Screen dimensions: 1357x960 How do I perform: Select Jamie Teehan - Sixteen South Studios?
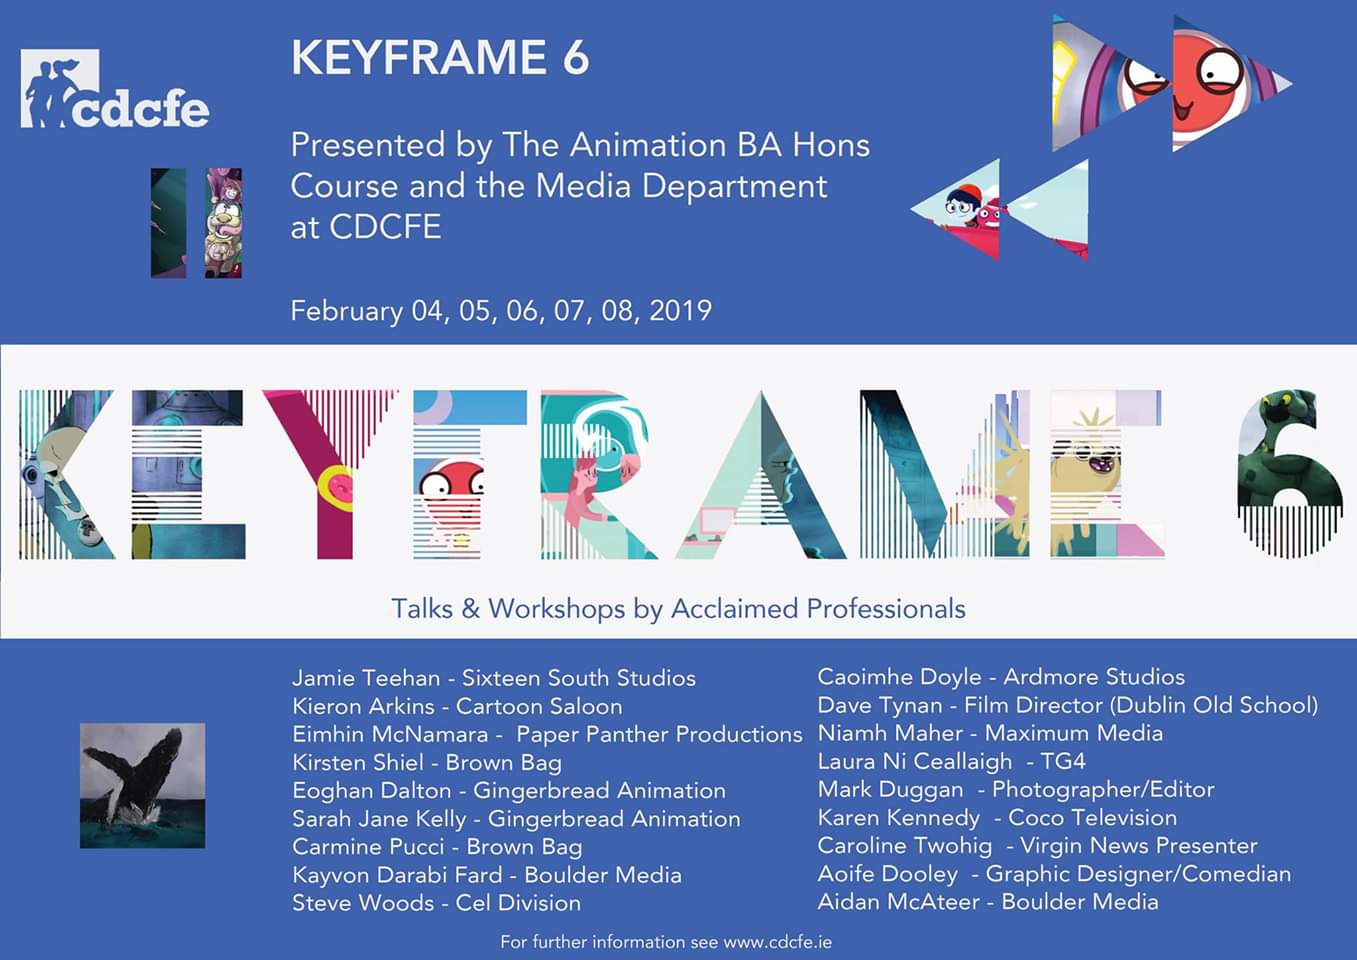493,678
